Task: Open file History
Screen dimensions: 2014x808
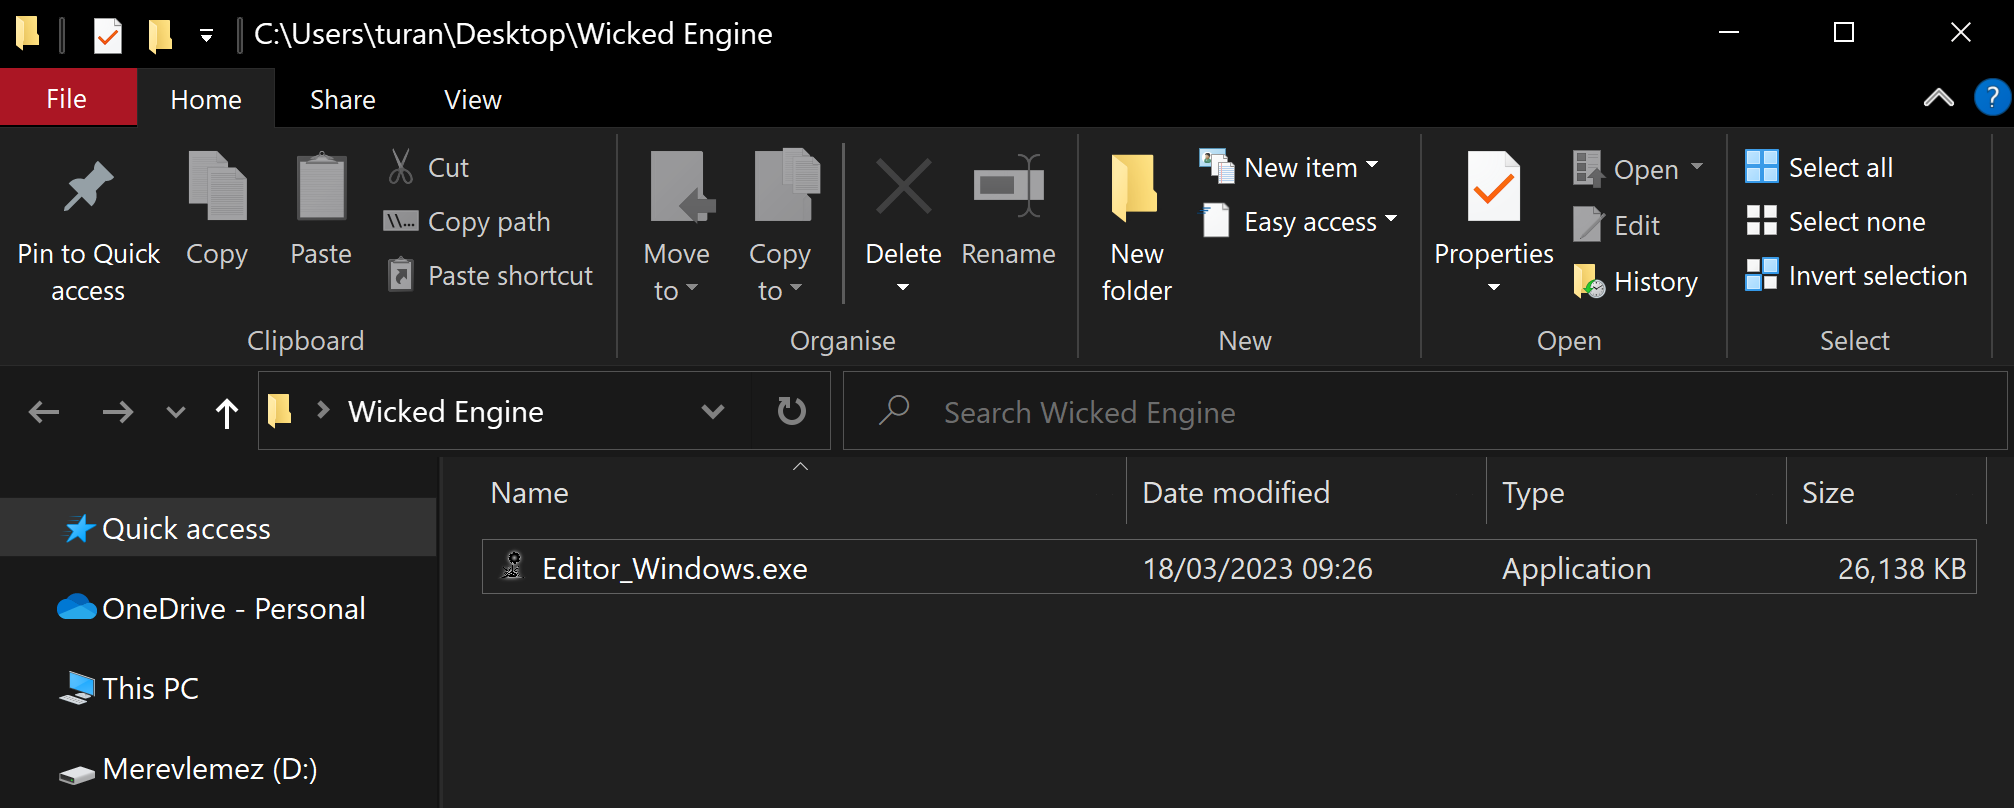Action: click(x=1635, y=281)
